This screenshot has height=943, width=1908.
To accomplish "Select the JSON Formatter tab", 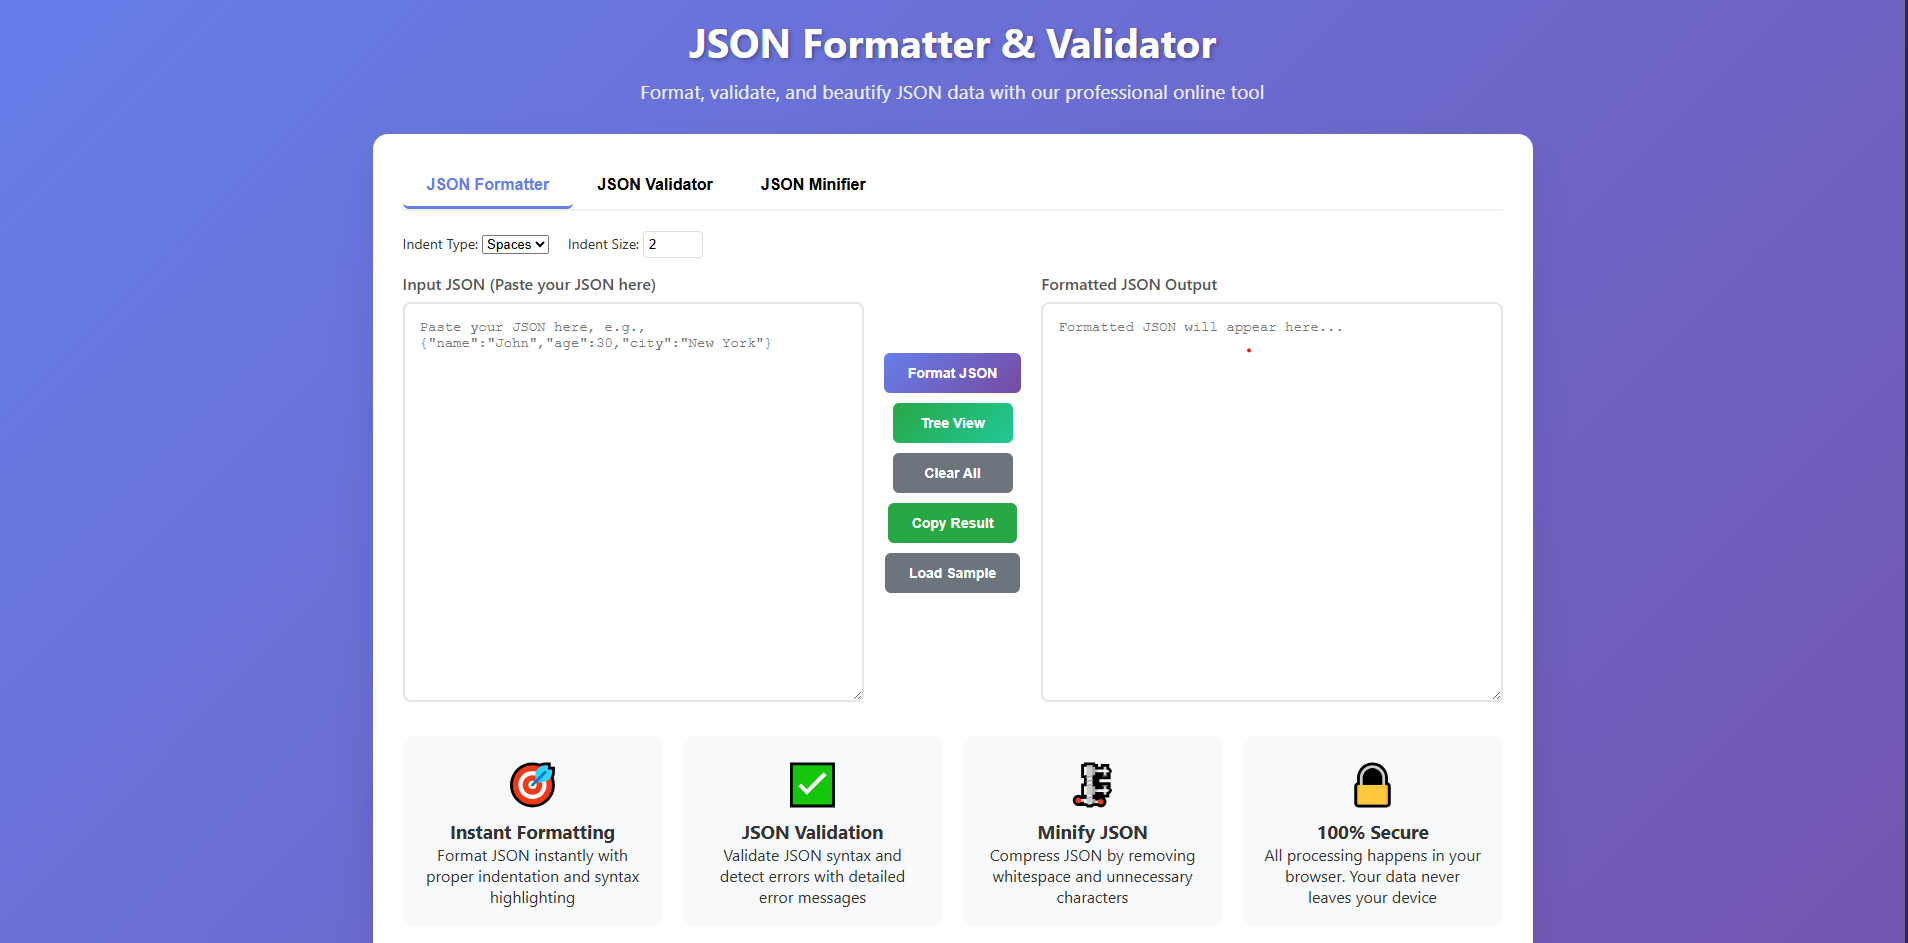I will 487,184.
